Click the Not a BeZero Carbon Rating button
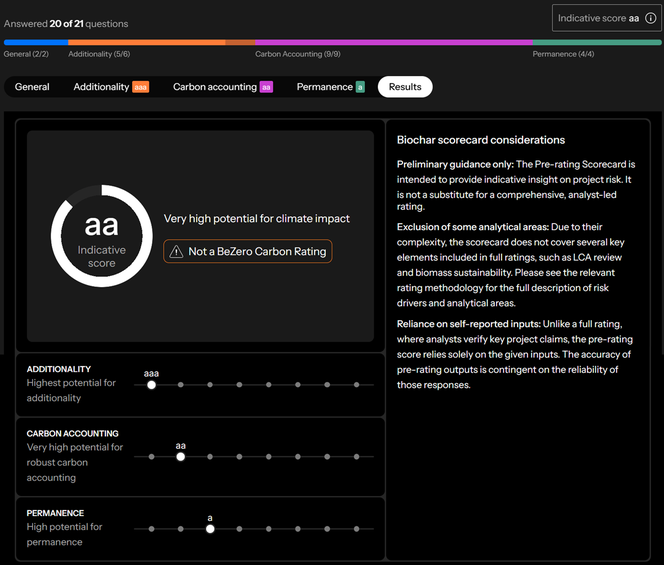This screenshot has height=565, width=664. 248,252
